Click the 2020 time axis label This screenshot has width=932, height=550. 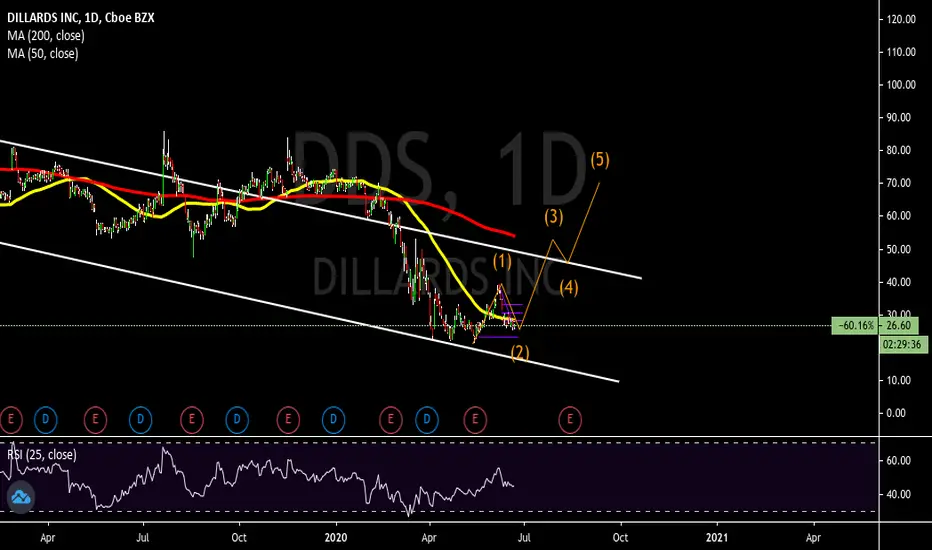point(336,538)
